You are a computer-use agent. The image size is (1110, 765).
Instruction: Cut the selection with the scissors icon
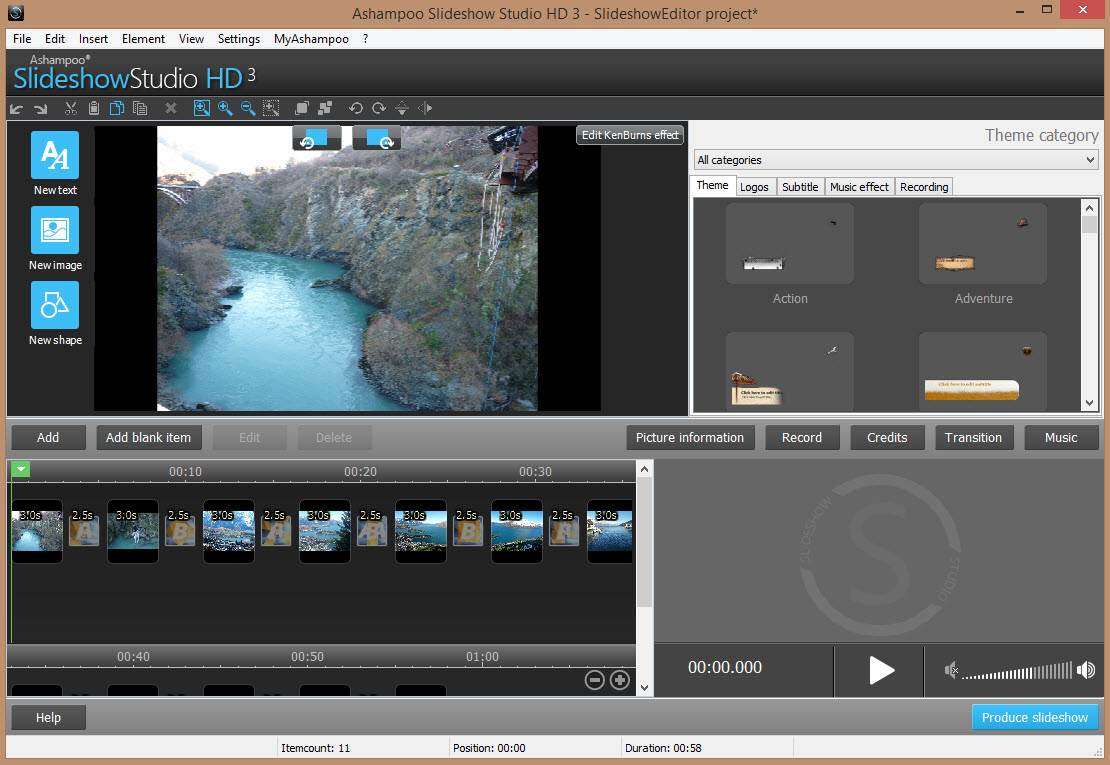point(70,108)
